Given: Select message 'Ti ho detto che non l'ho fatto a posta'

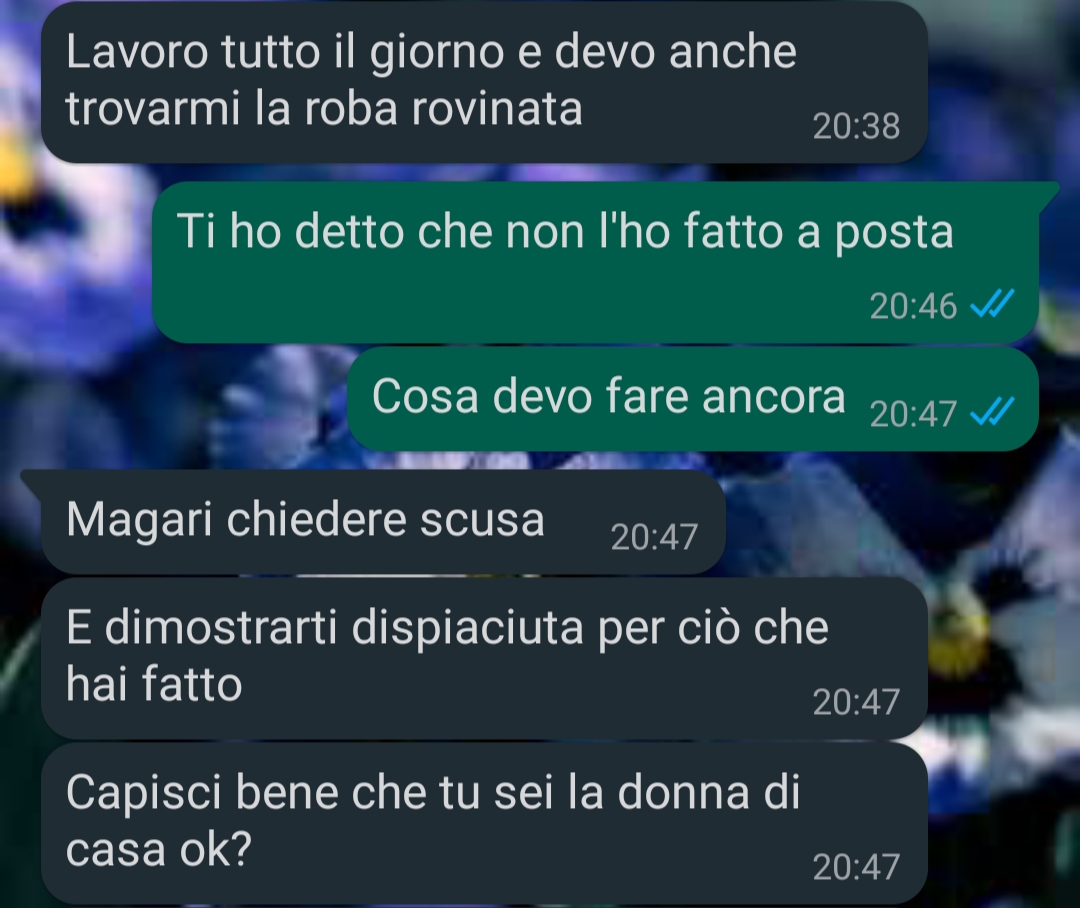Looking at the screenshot, I should (x=595, y=262).
